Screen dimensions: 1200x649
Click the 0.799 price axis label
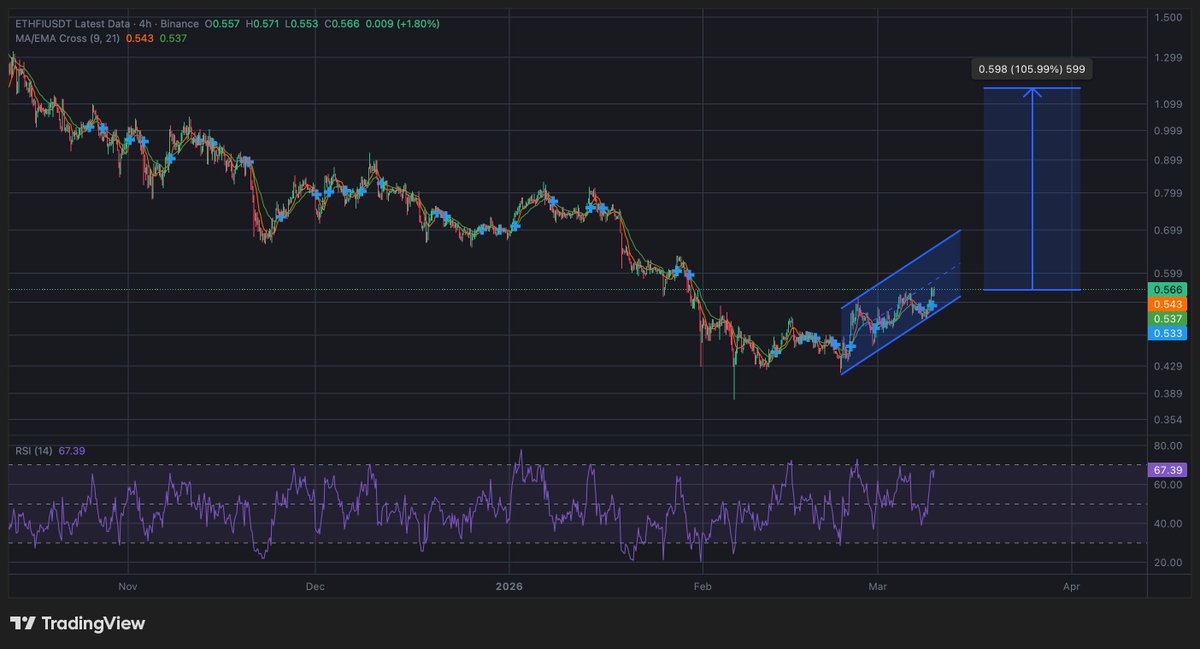(1169, 193)
